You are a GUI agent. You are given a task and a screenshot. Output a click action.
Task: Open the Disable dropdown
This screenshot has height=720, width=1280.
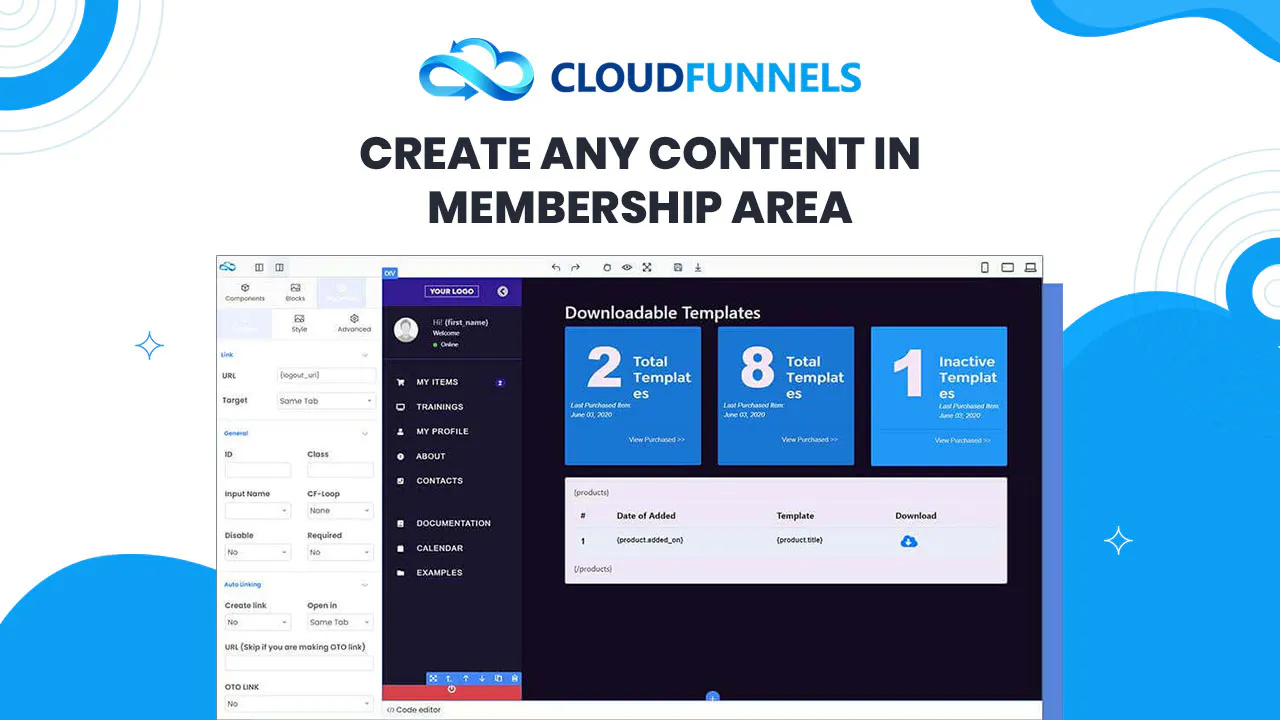click(x=258, y=552)
